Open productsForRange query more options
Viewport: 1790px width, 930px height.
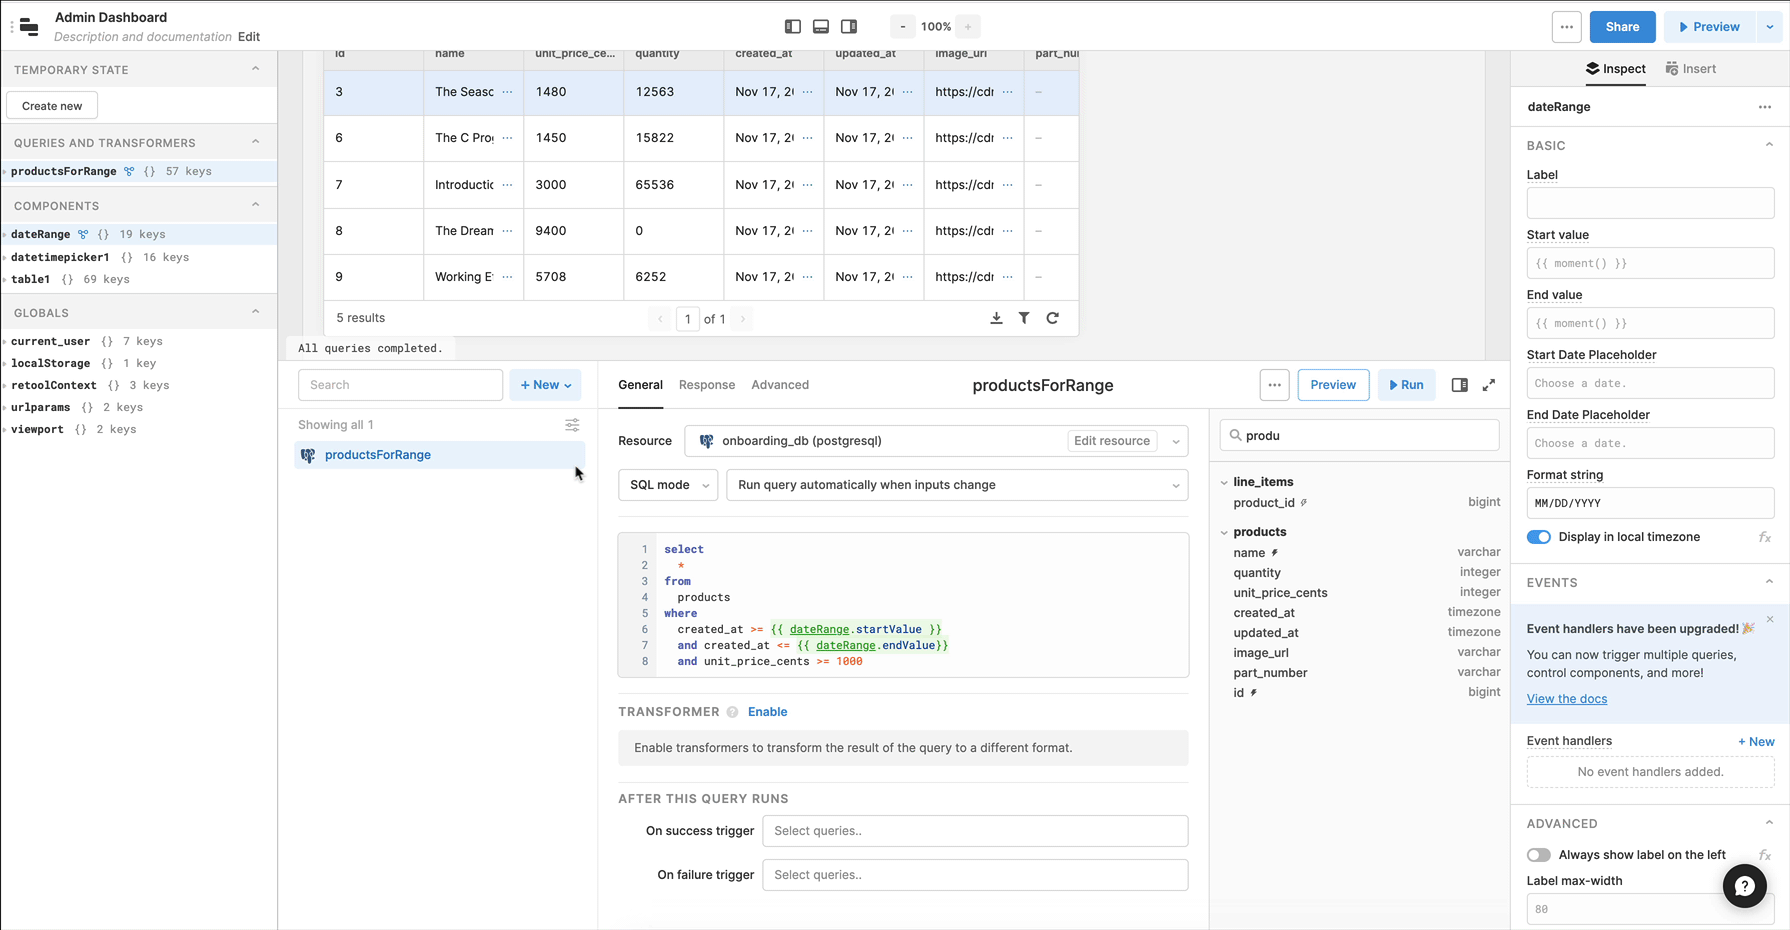1274,385
